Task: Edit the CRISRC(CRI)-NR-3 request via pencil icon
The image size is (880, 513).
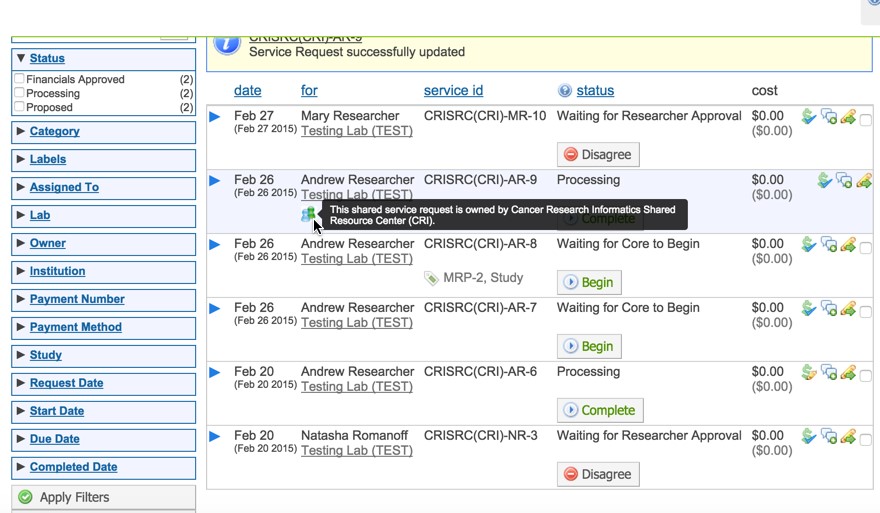Action: pos(848,437)
